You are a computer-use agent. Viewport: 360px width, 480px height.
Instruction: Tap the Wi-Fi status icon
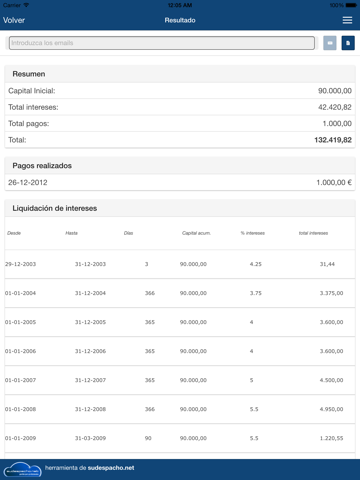(26, 5)
